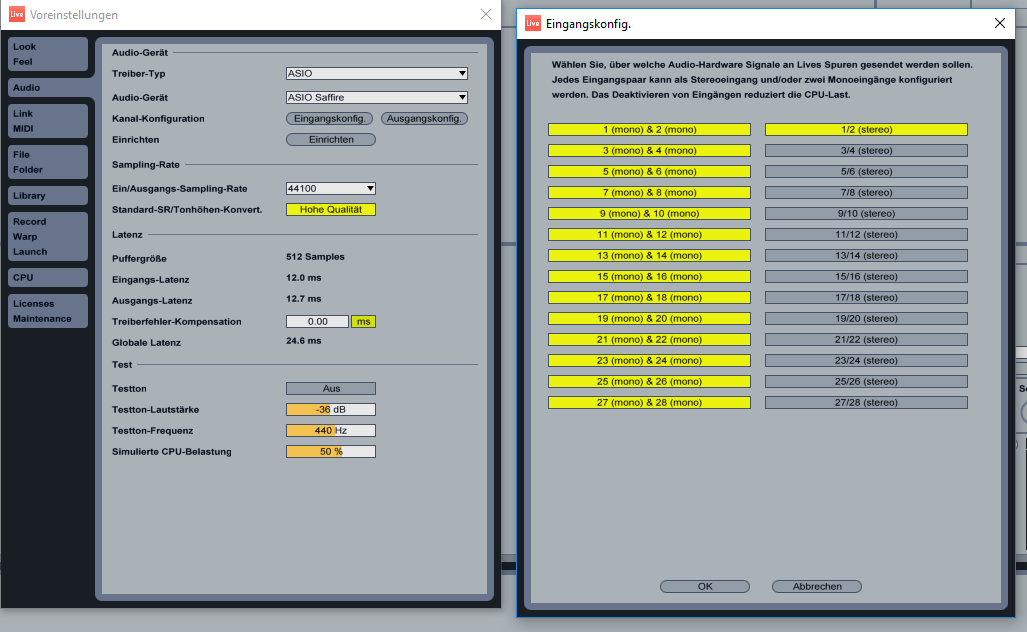Enable the 19/20 (stereo) input
The width and height of the screenshot is (1027, 632).
tap(866, 318)
